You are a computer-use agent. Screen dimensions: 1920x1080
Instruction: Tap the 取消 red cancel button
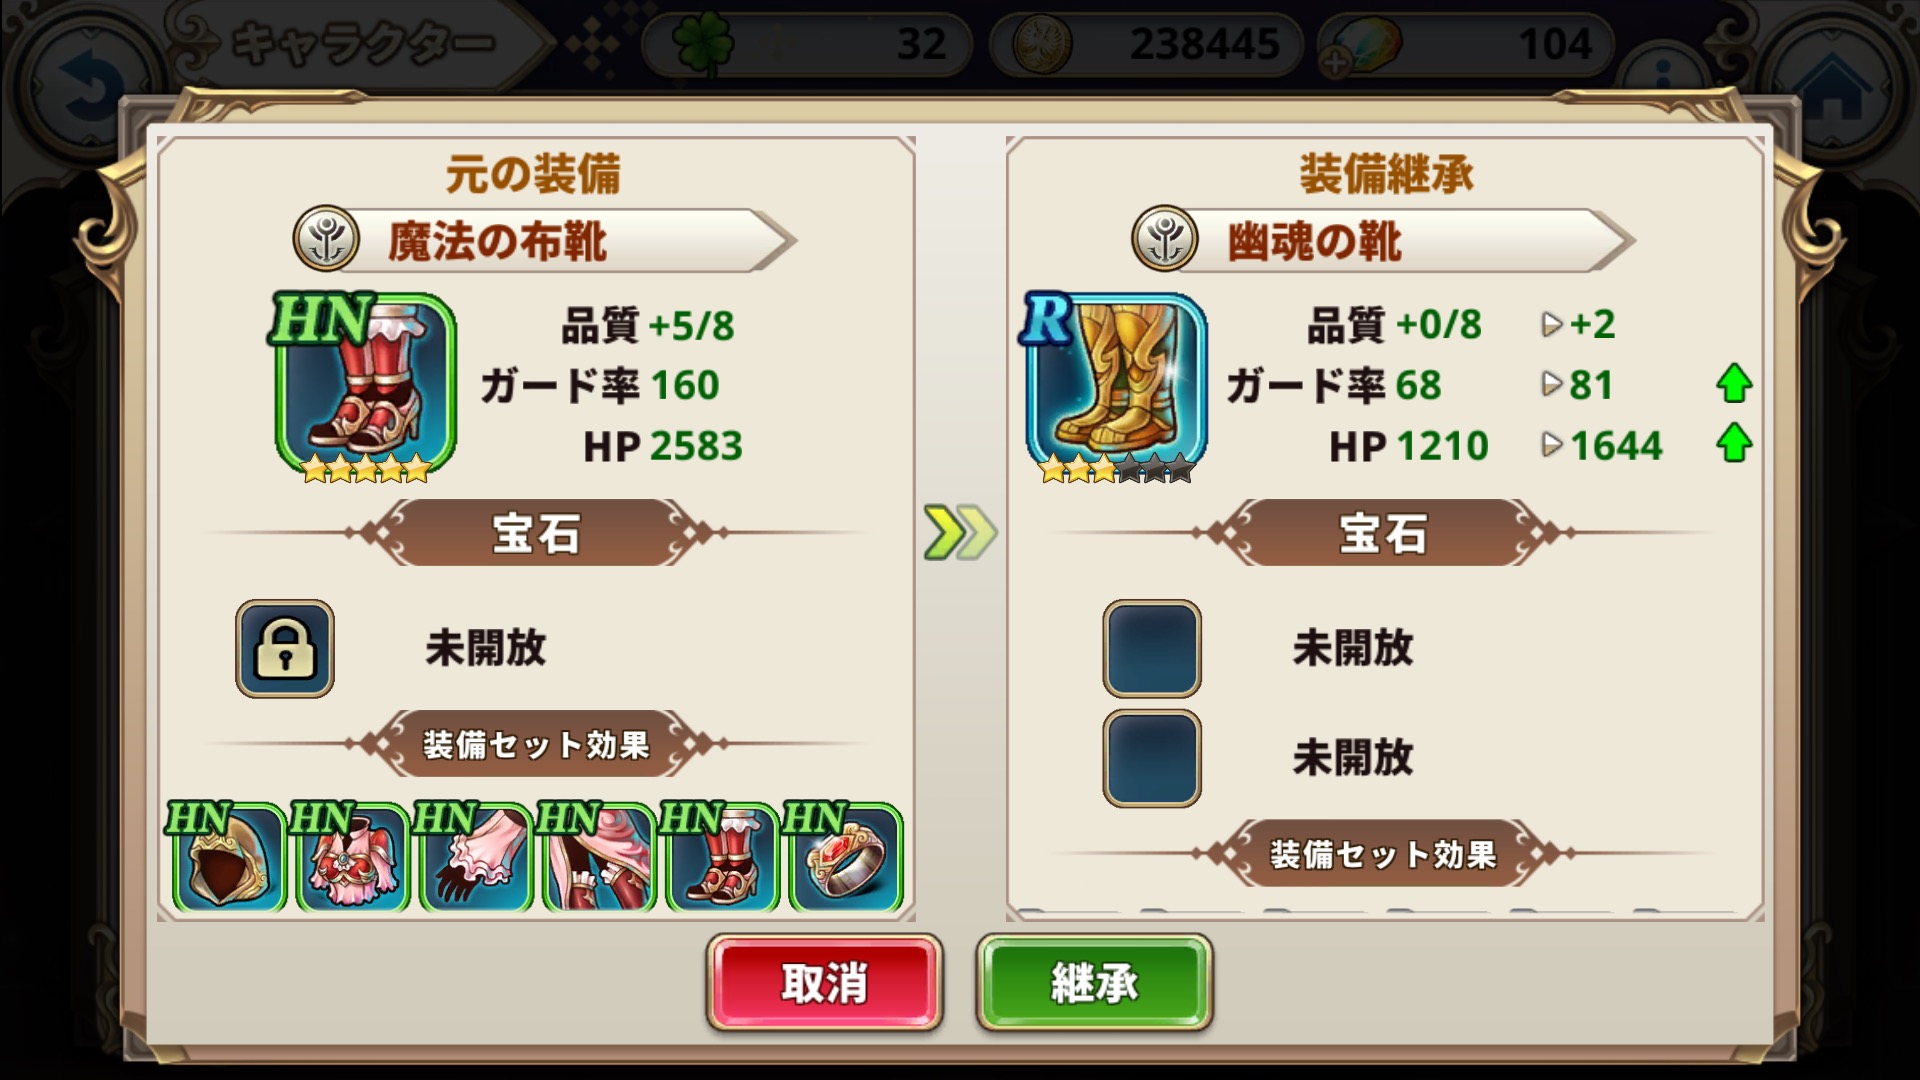coord(824,983)
